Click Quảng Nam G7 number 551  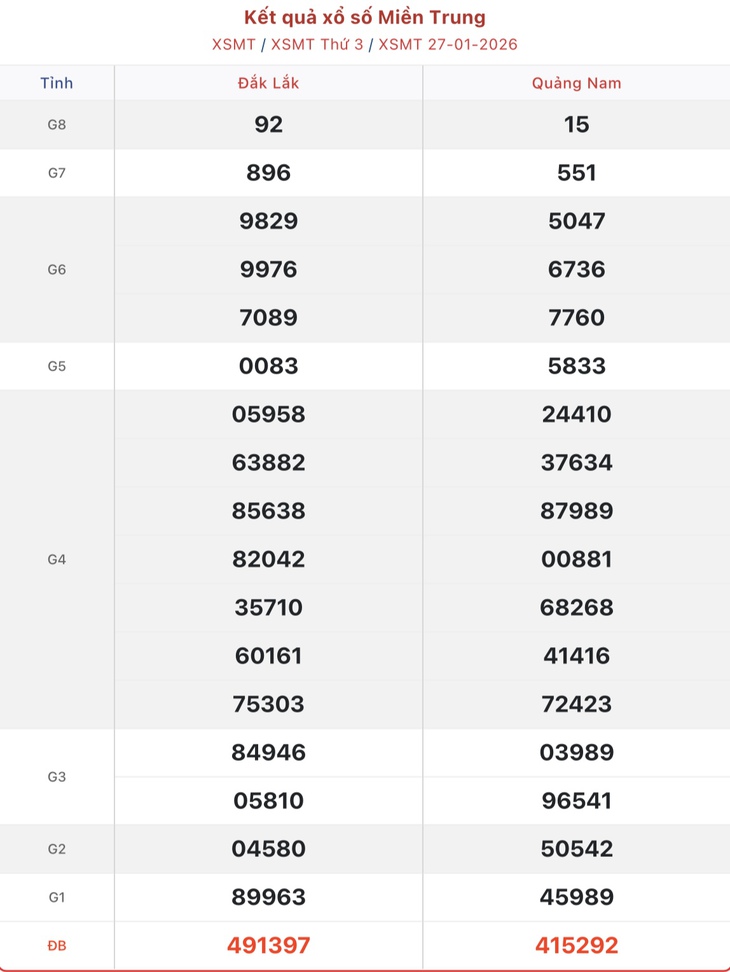(x=576, y=173)
